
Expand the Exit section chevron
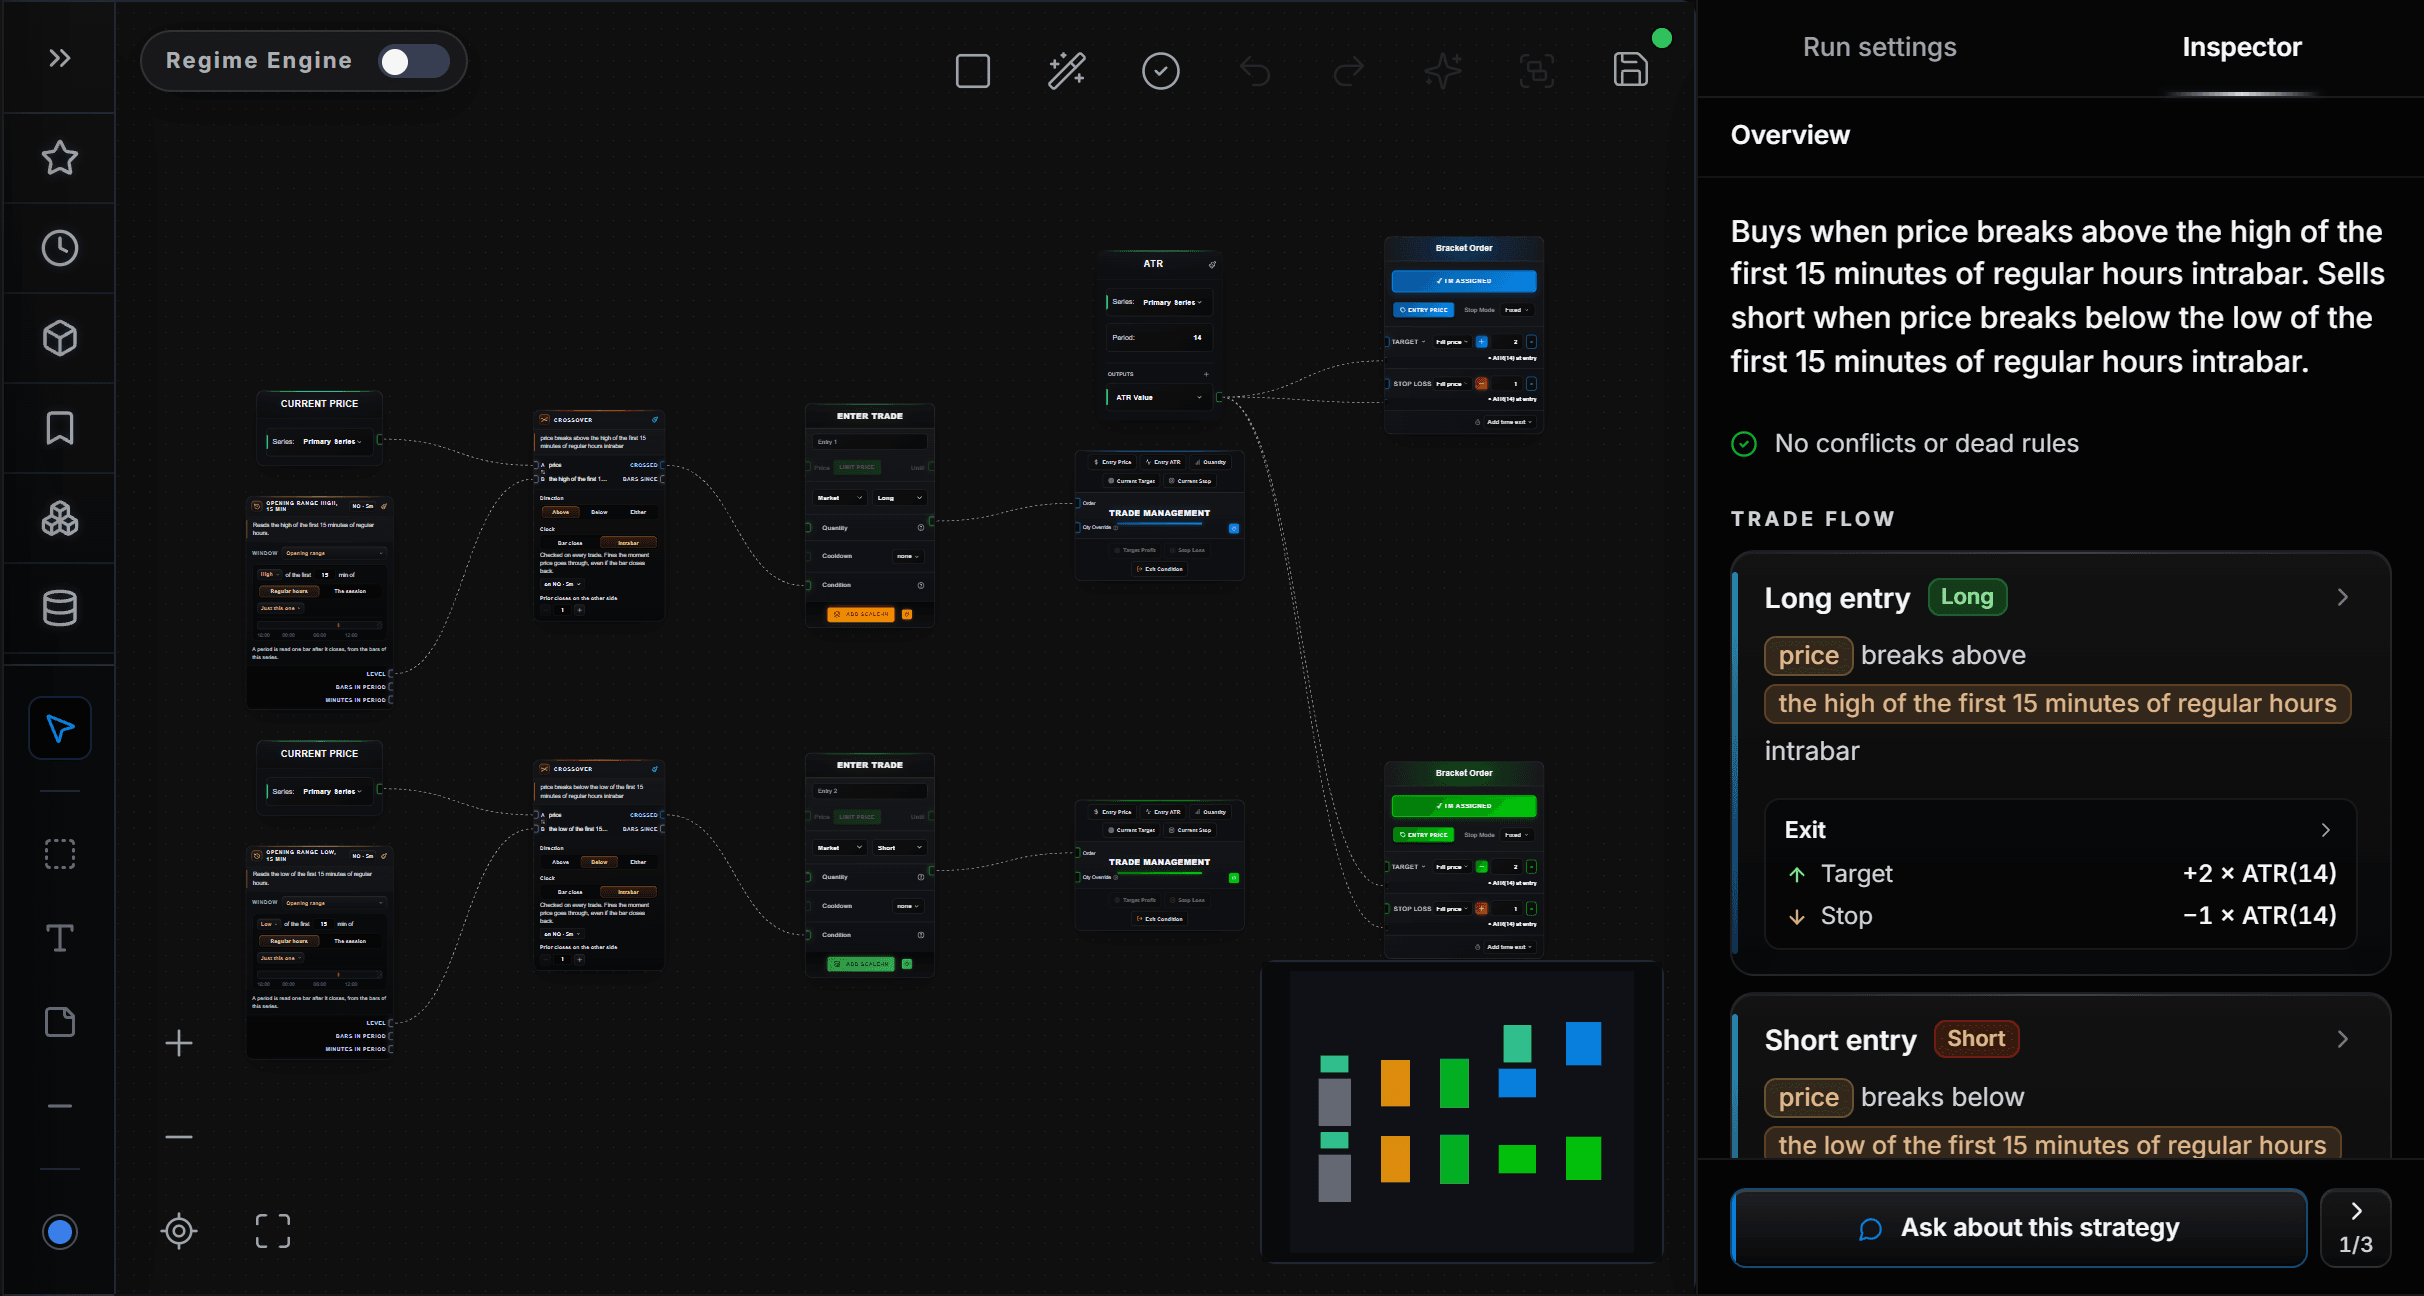[2326, 830]
